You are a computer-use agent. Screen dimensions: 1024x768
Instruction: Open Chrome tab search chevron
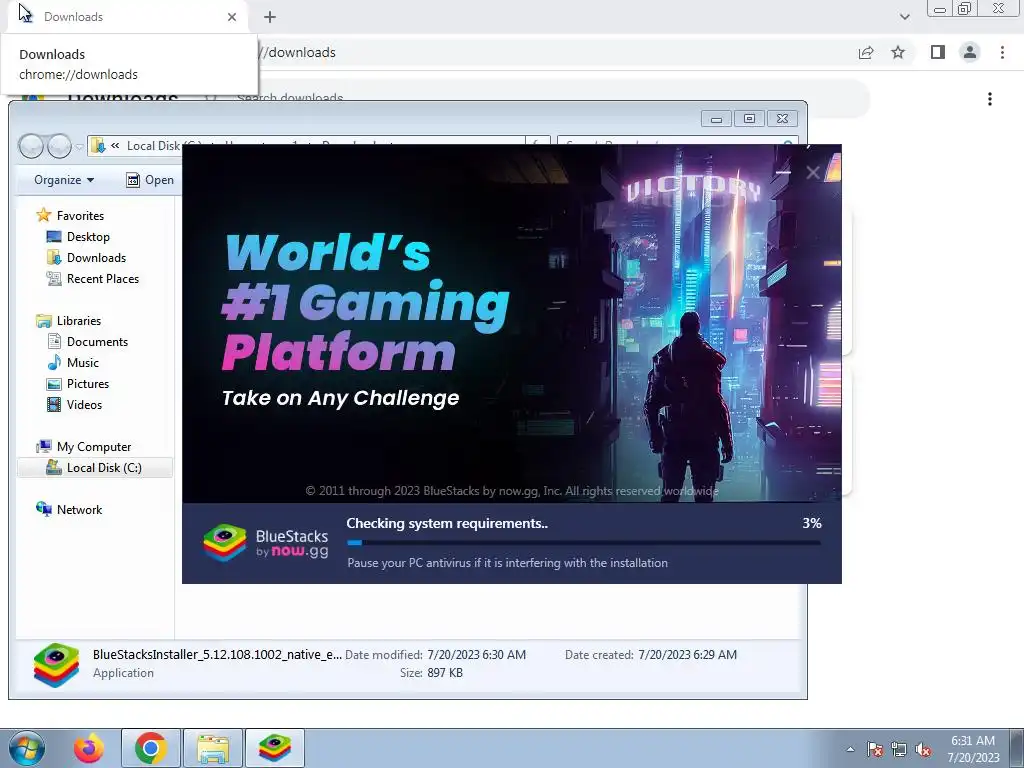pyautogui.click(x=904, y=17)
